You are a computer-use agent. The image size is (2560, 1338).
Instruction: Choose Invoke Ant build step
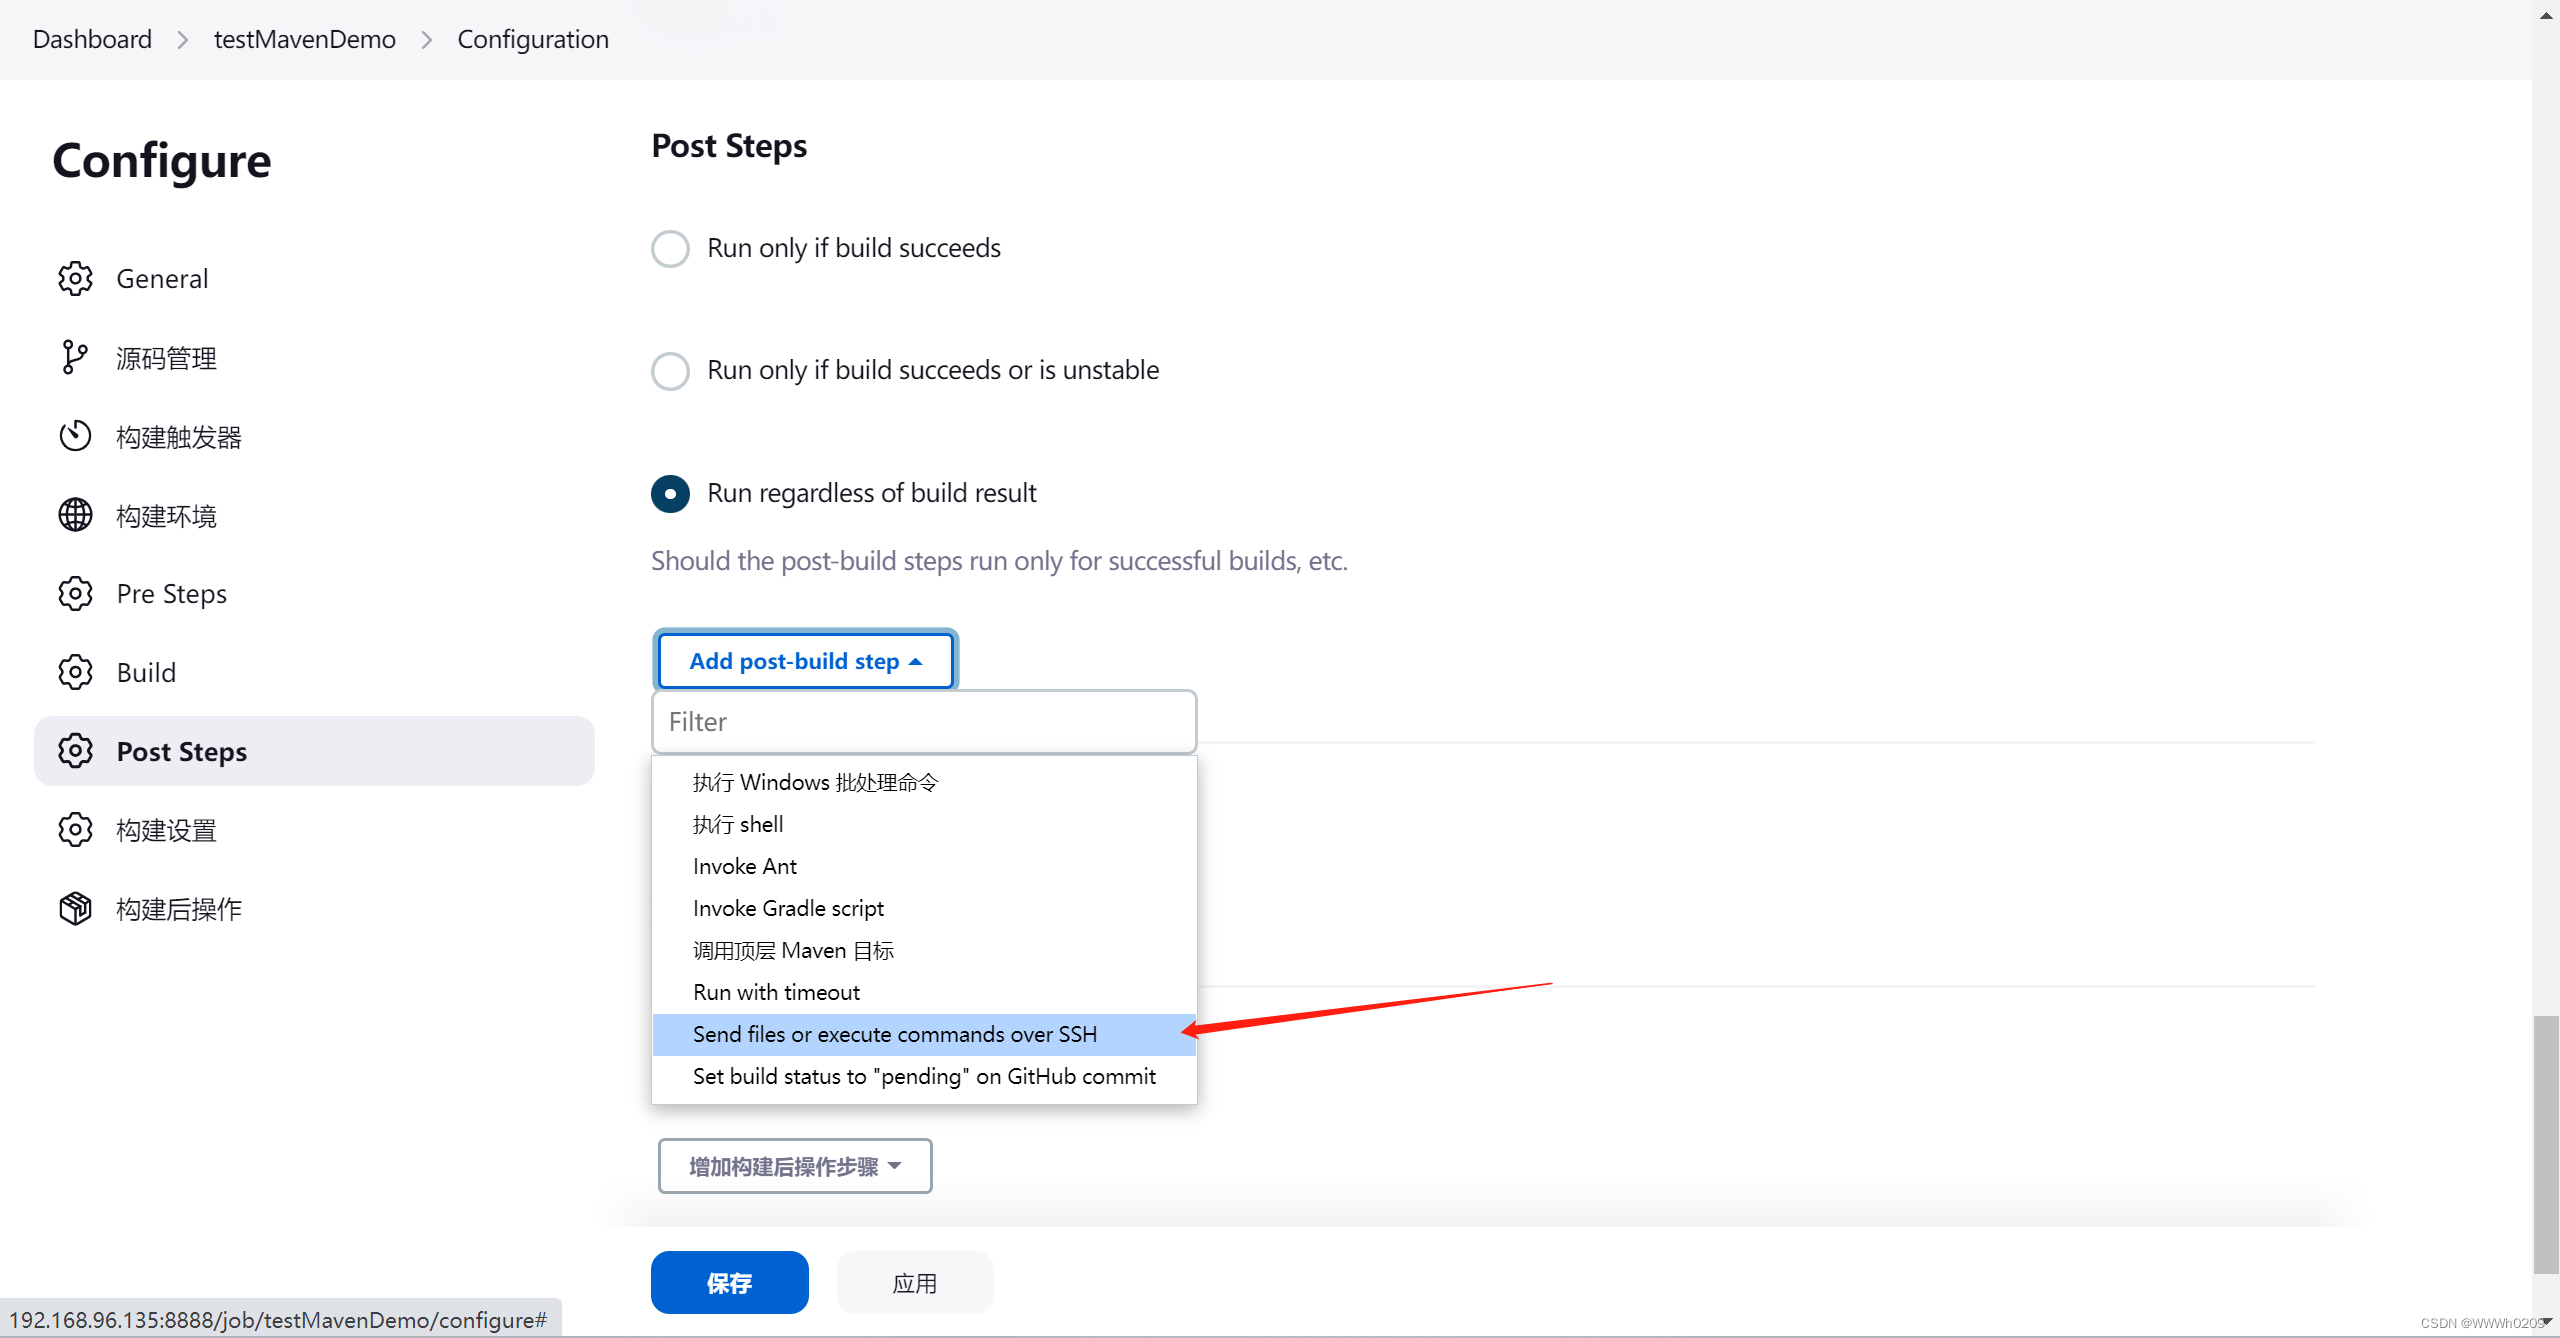click(x=924, y=866)
